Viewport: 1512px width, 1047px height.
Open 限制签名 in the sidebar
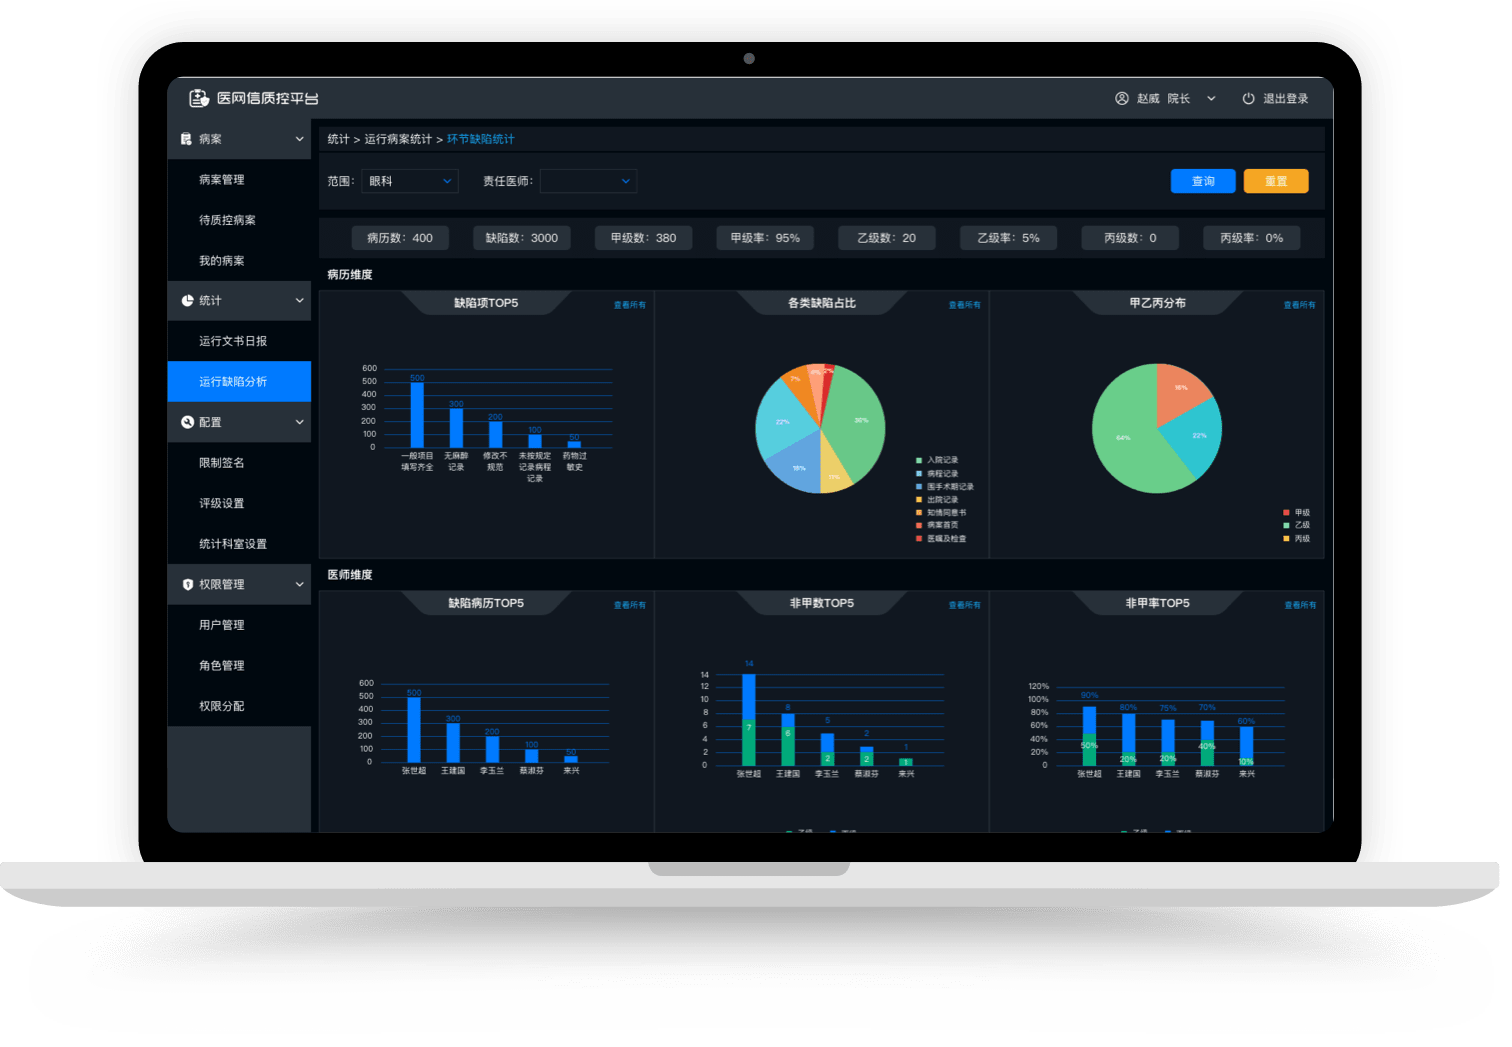point(239,462)
